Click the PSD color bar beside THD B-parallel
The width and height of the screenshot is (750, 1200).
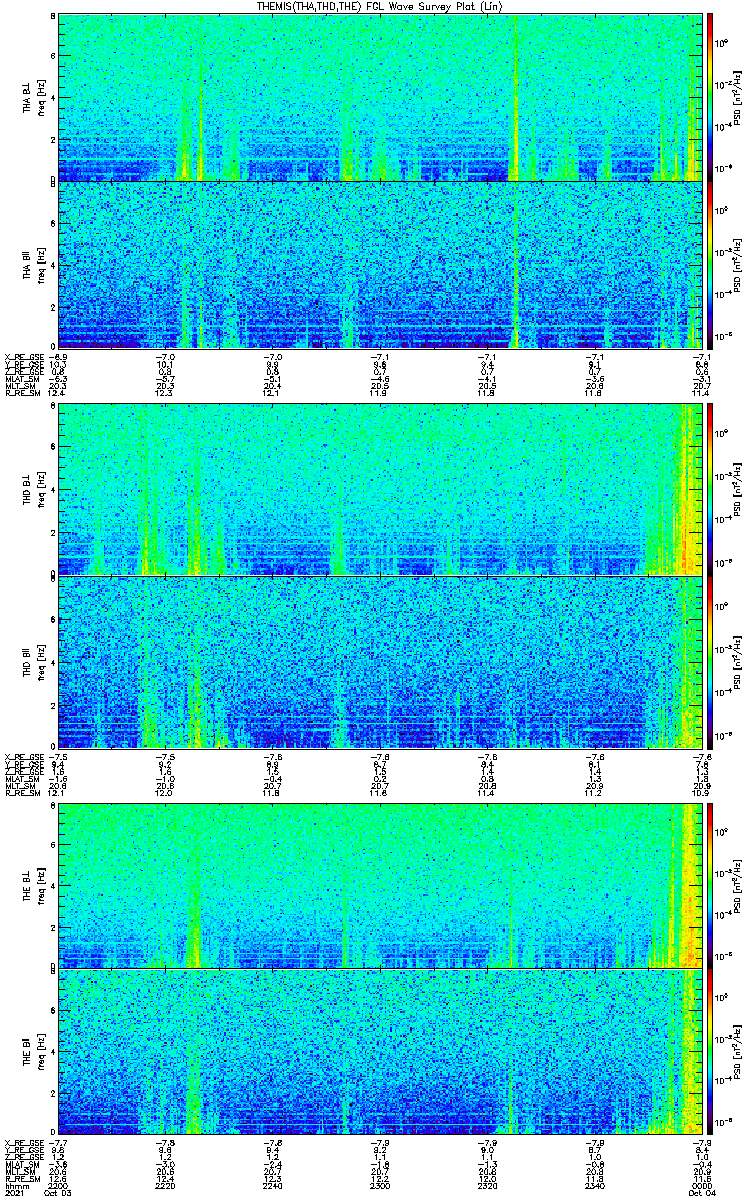[x=710, y=661]
